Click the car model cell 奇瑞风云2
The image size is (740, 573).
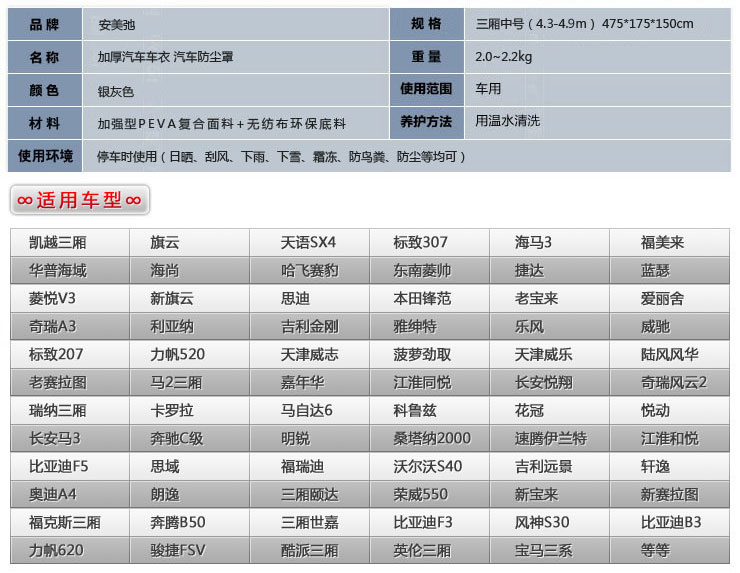(669, 382)
